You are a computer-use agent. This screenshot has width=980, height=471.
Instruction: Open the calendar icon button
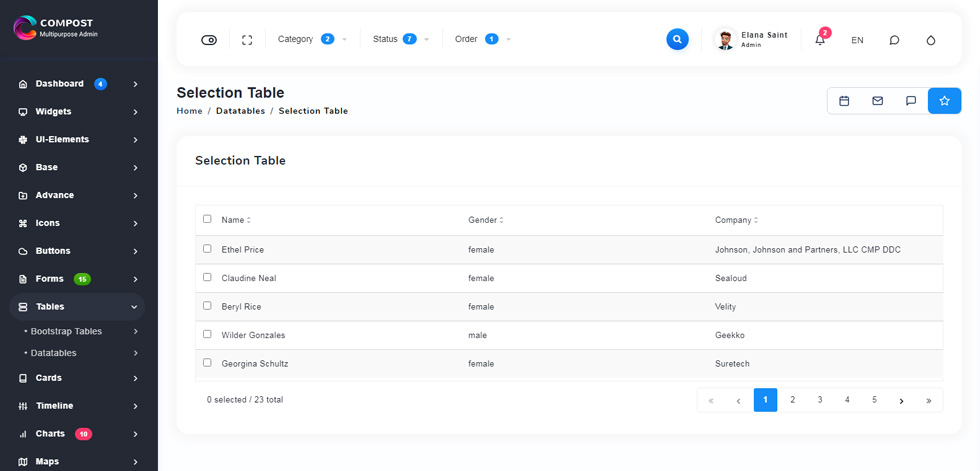844,101
